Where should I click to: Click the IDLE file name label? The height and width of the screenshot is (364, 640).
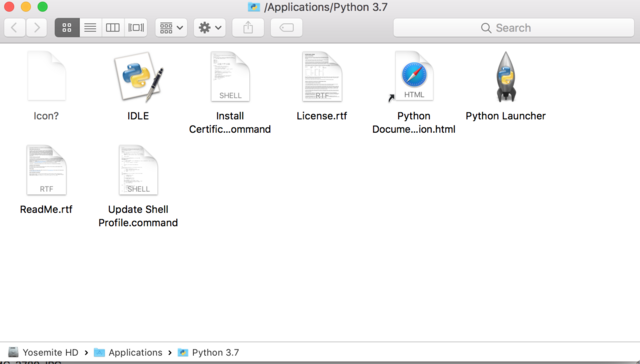(x=138, y=116)
